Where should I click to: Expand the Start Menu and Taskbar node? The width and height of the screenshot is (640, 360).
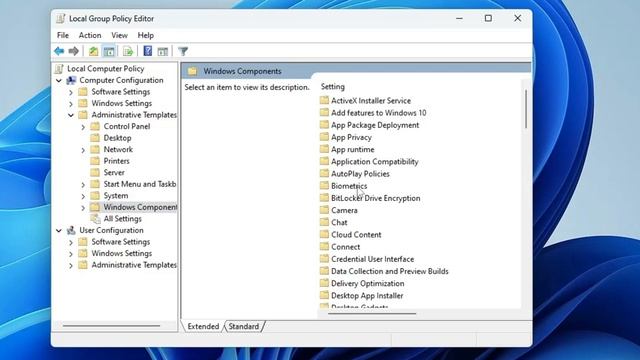83,184
